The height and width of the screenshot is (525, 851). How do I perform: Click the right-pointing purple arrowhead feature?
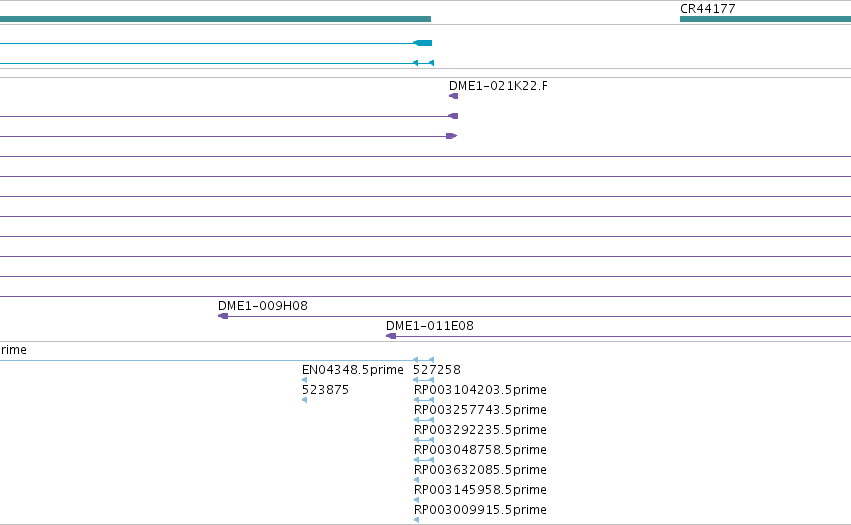point(452,136)
